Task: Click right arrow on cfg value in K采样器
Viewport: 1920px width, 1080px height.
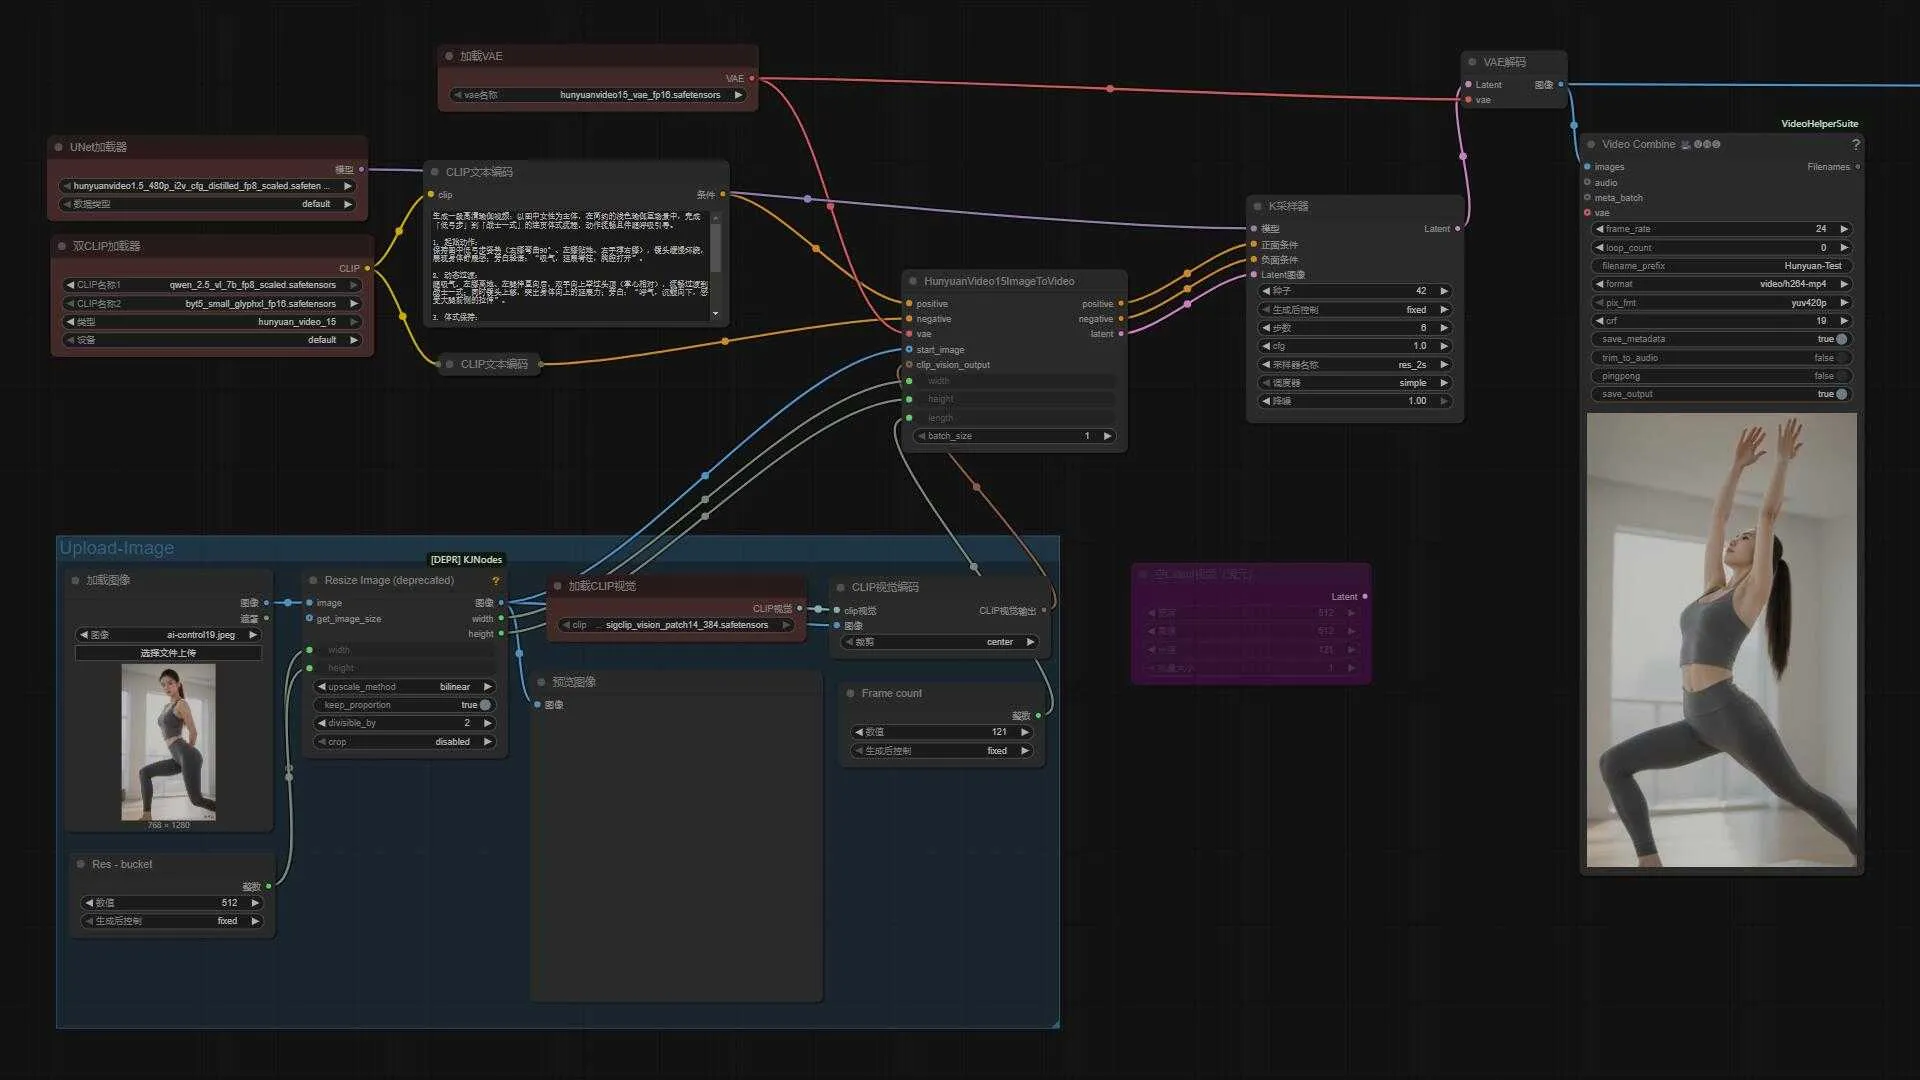Action: 1443,346
